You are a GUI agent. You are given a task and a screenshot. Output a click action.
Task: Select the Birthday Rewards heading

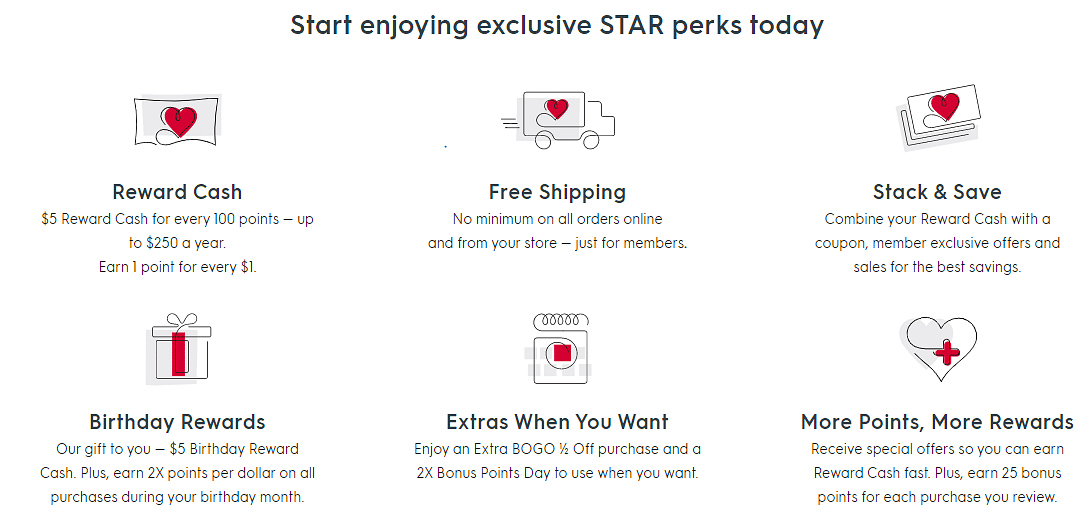(178, 421)
